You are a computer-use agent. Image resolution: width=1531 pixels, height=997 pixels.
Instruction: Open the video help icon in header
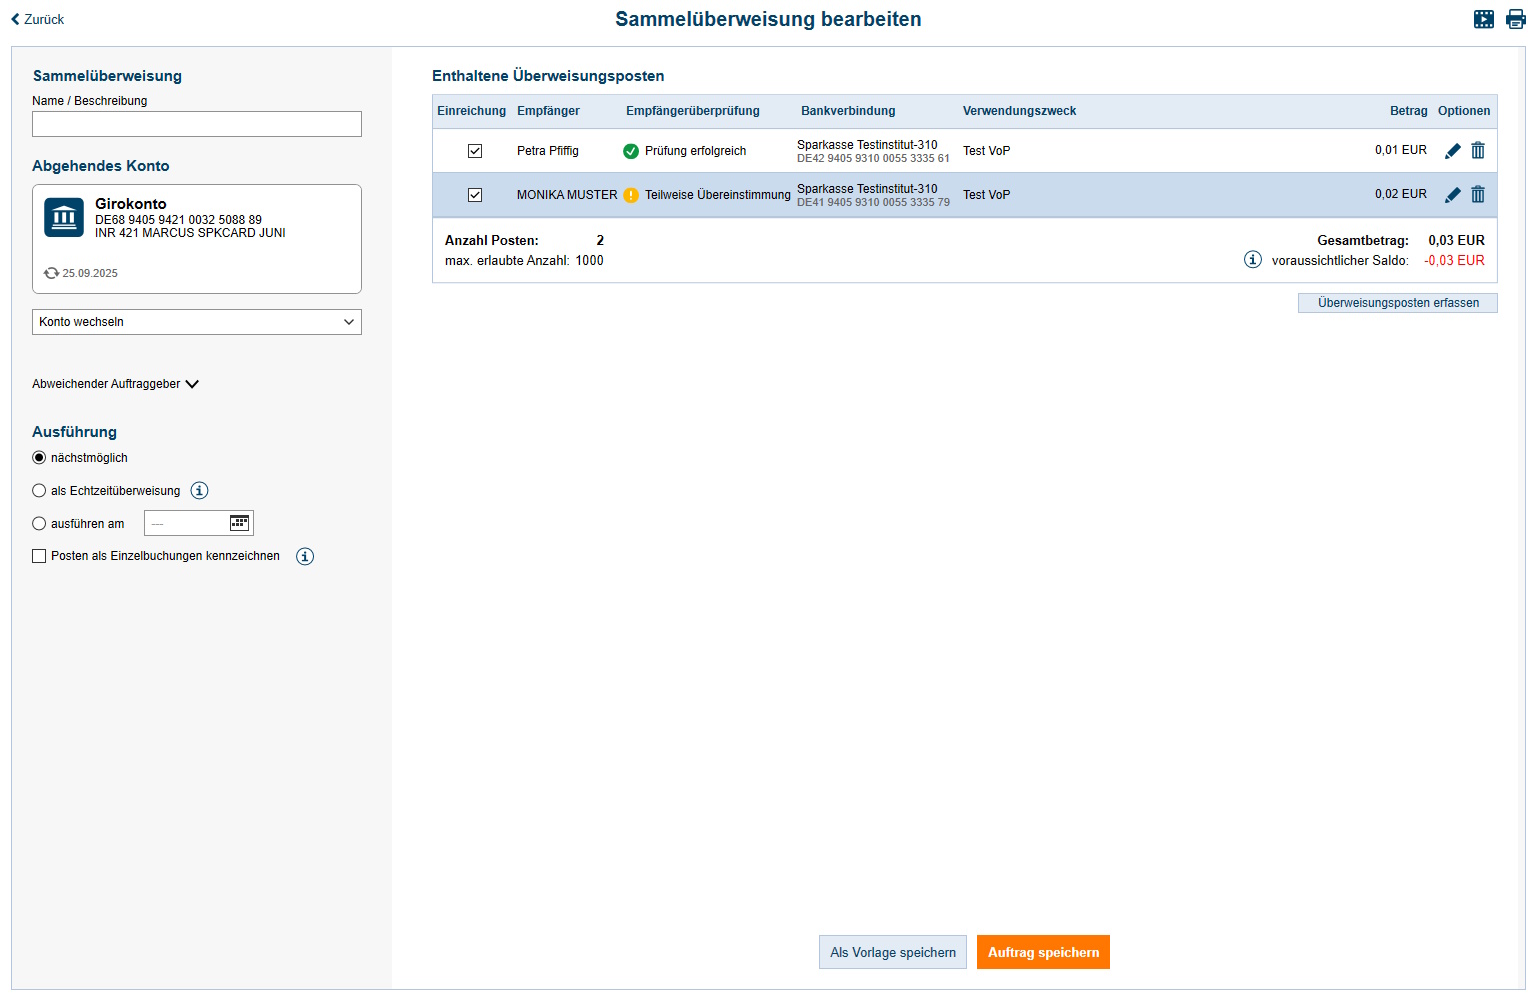(x=1483, y=19)
